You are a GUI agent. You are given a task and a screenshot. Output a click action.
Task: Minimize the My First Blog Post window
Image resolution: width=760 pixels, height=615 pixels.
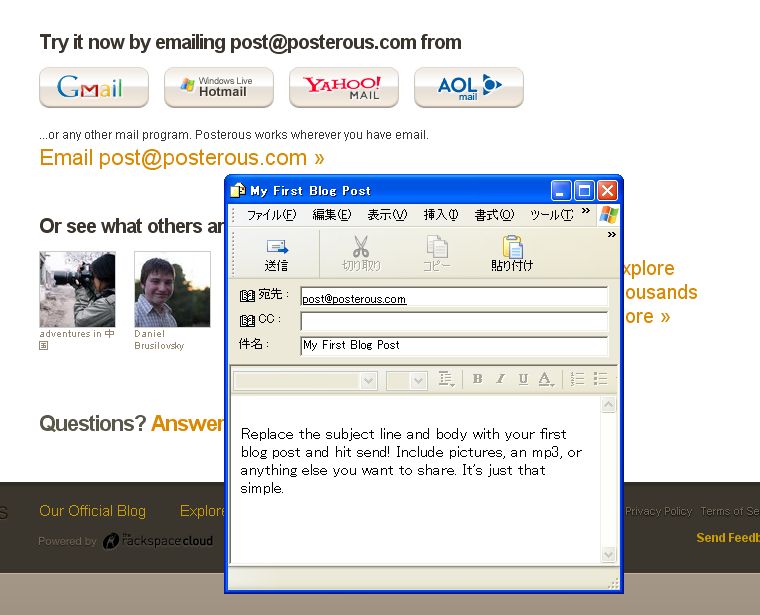point(561,190)
